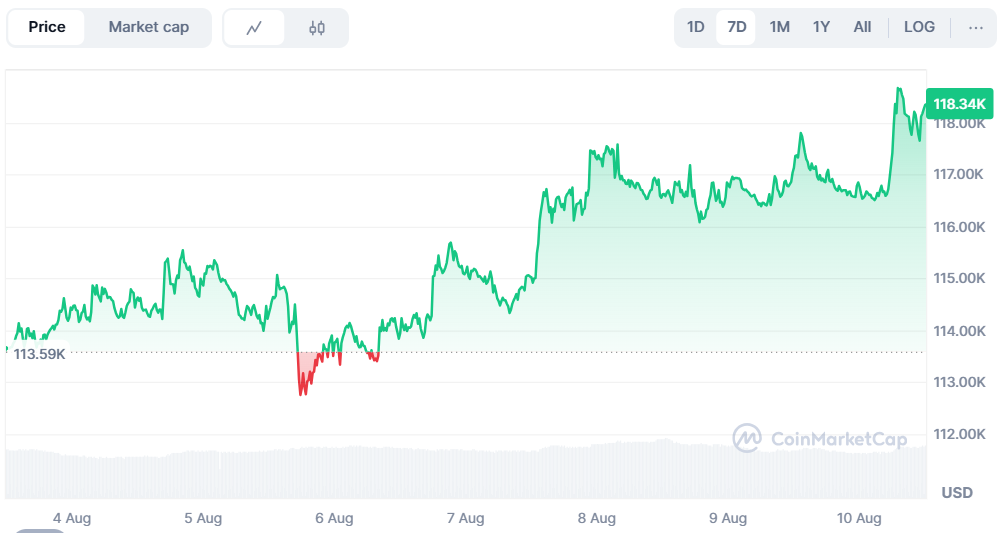Click the 10 Aug date label

point(859,518)
